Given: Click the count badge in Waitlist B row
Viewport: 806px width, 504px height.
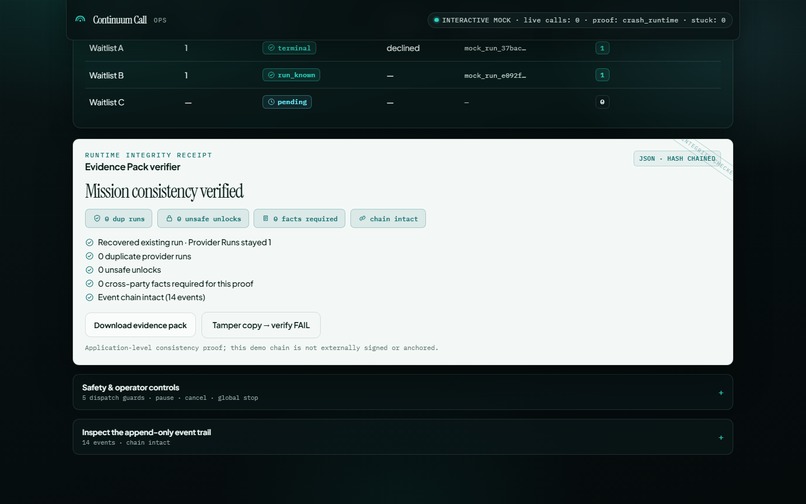Looking at the screenshot, I should click(x=602, y=75).
